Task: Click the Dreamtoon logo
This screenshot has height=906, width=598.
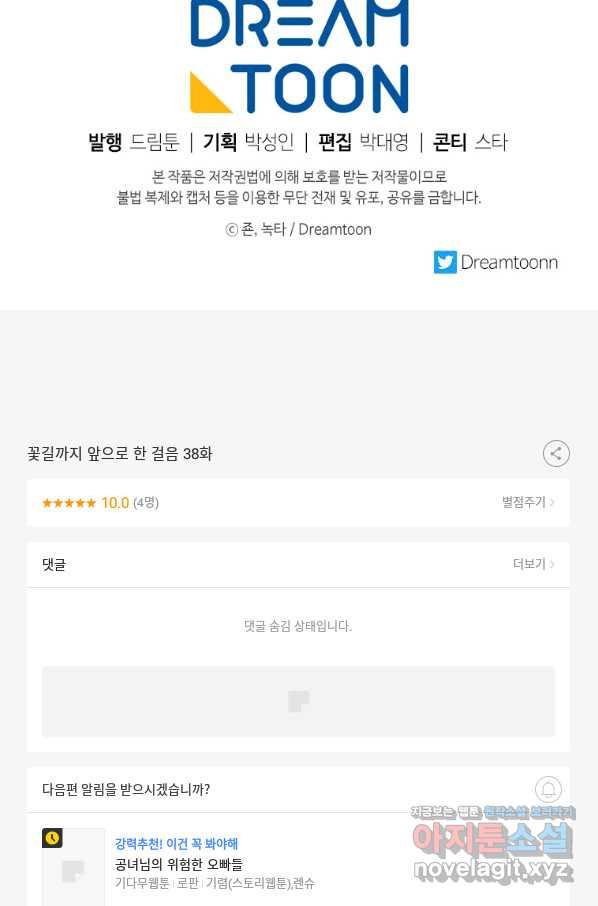Action: pyautogui.click(x=299, y=57)
